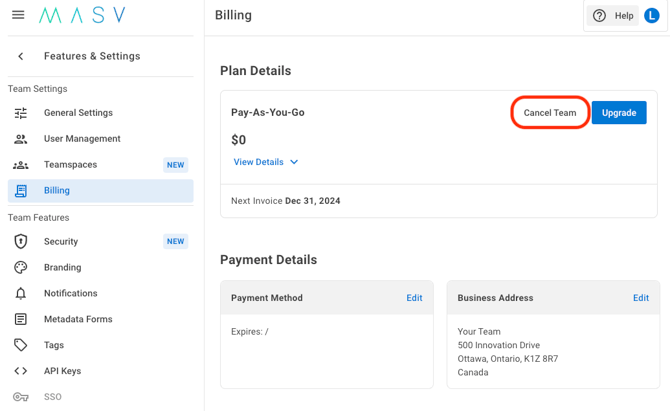This screenshot has height=411, width=670.
Task: Expand details with the View Details chevron
Action: [x=294, y=162]
